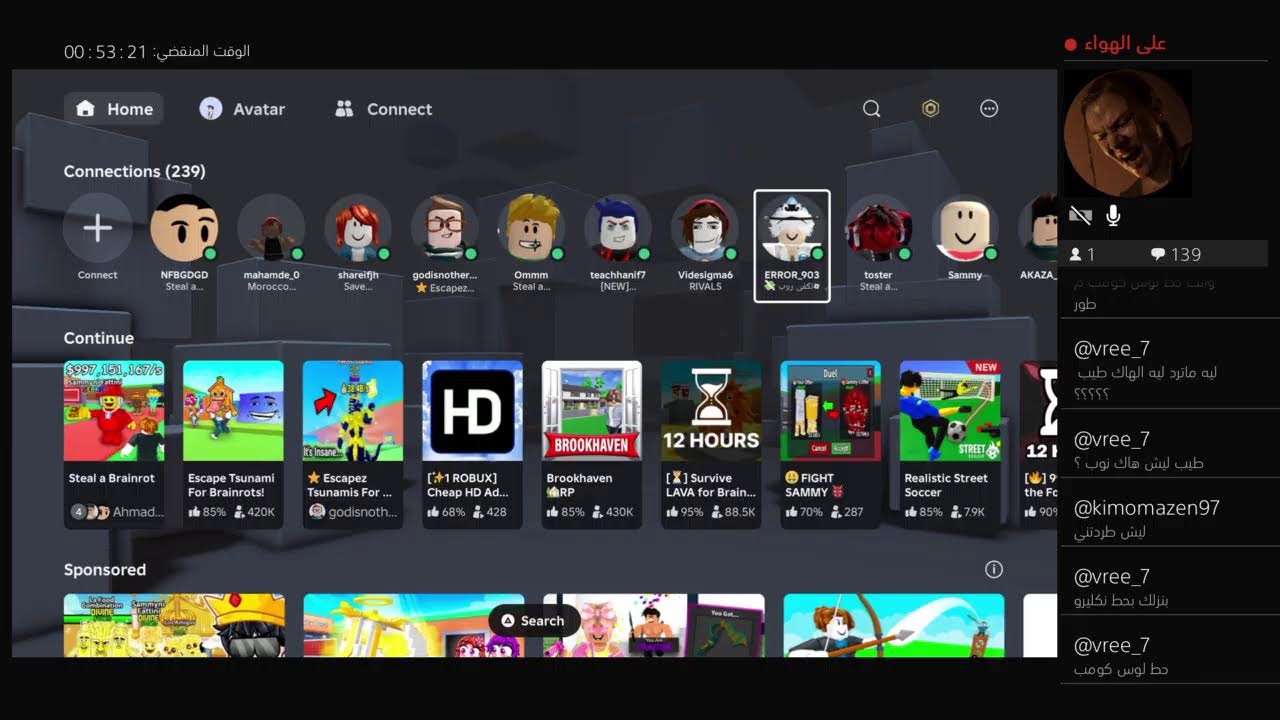Click the 139 comments counter
Image resolution: width=1280 pixels, height=720 pixels.
1177,255
